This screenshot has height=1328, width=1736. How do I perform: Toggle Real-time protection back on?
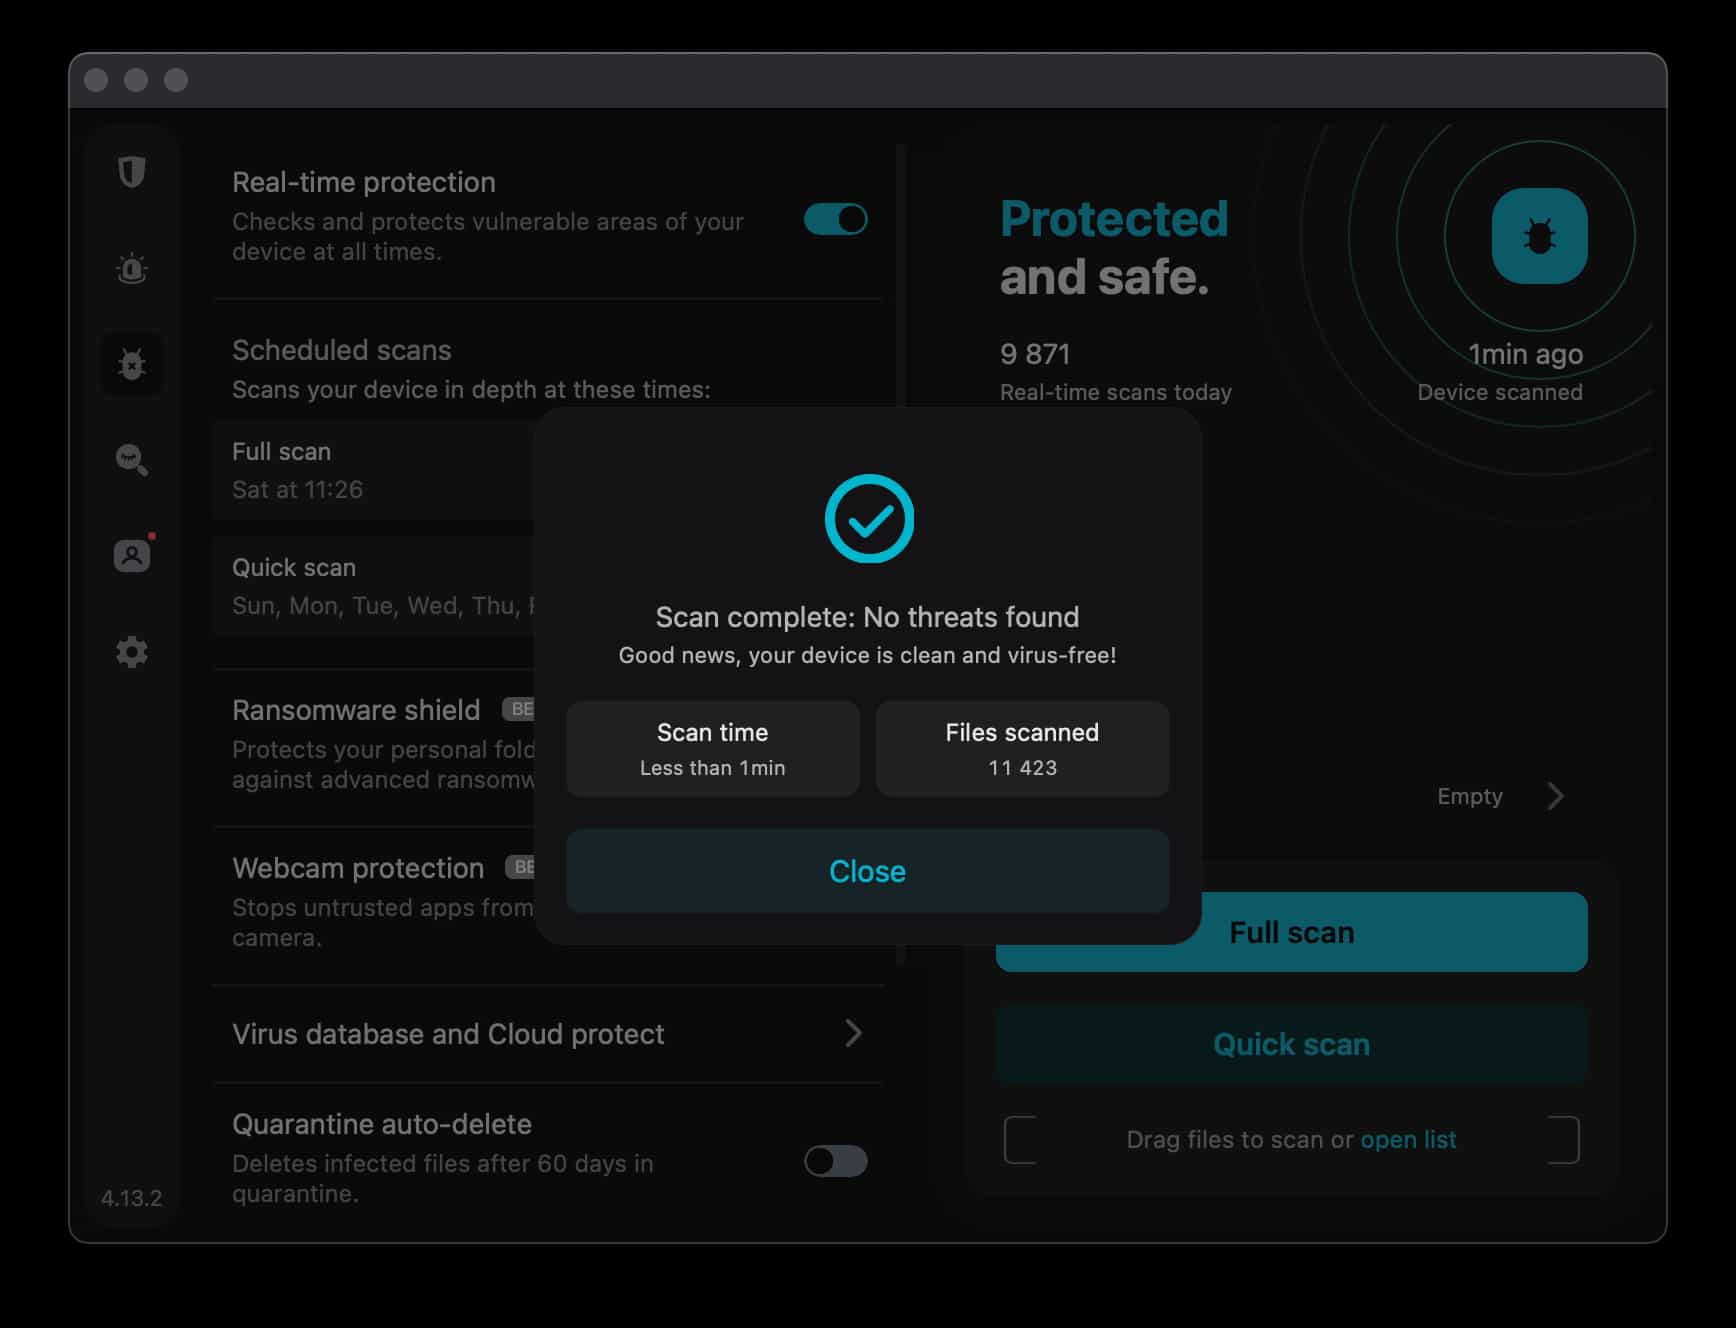[x=836, y=220]
